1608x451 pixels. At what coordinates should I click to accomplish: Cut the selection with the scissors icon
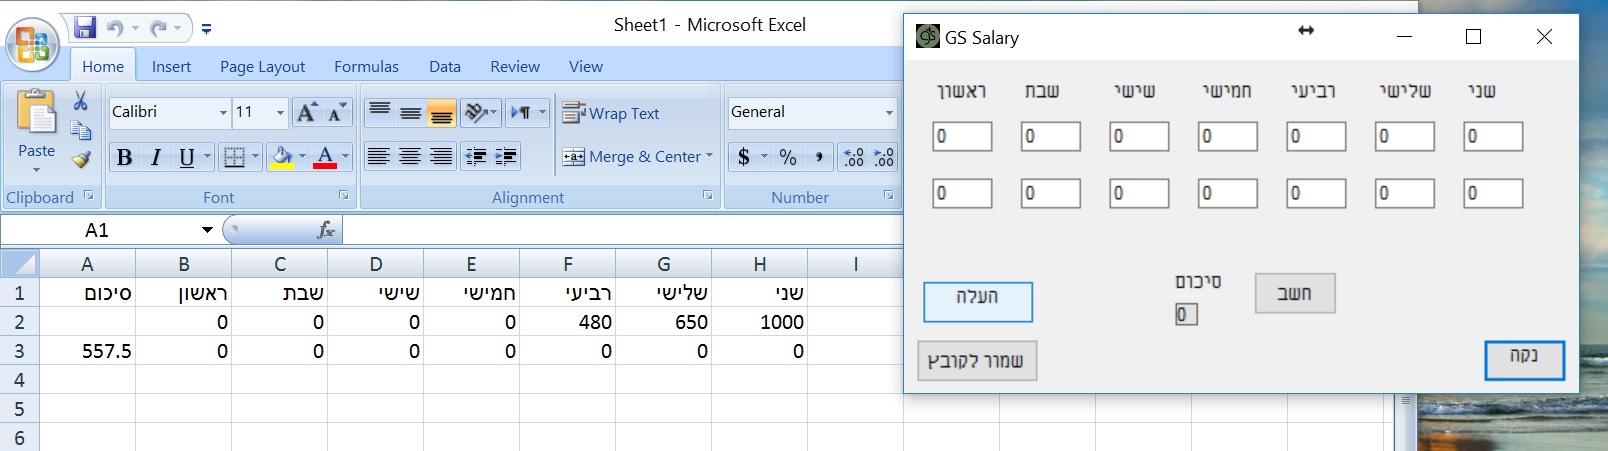[81, 100]
